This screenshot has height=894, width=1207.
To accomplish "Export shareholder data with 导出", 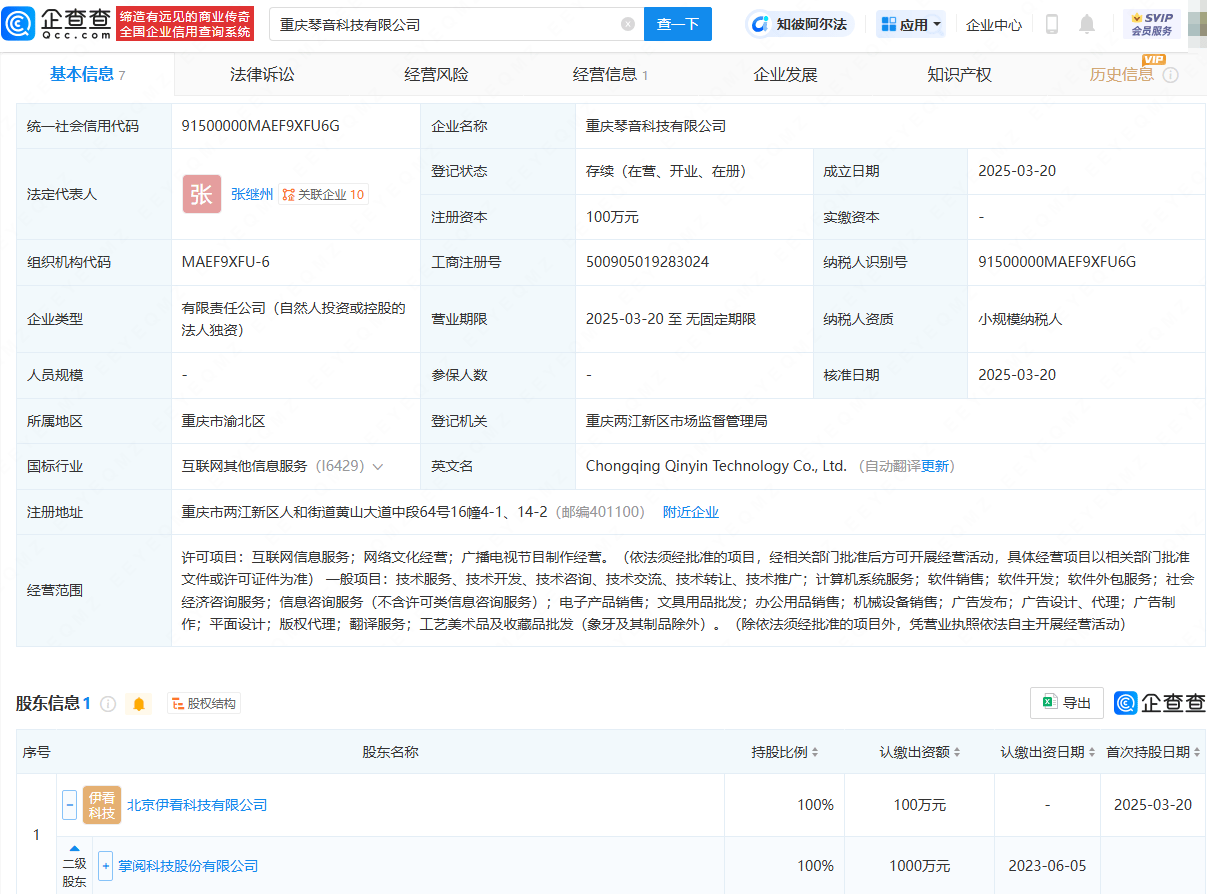I will [x=1067, y=703].
